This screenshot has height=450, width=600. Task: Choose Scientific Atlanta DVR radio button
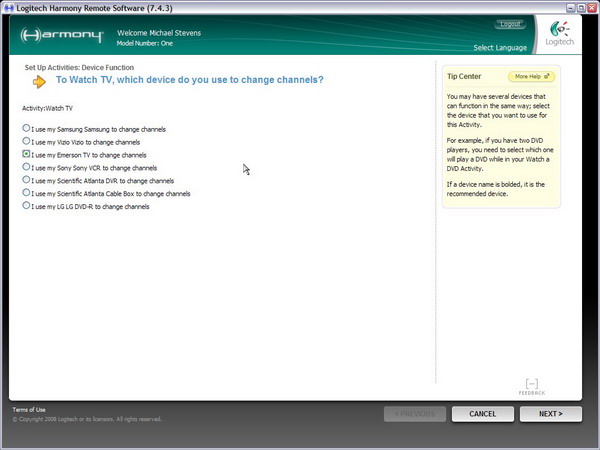pos(26,179)
